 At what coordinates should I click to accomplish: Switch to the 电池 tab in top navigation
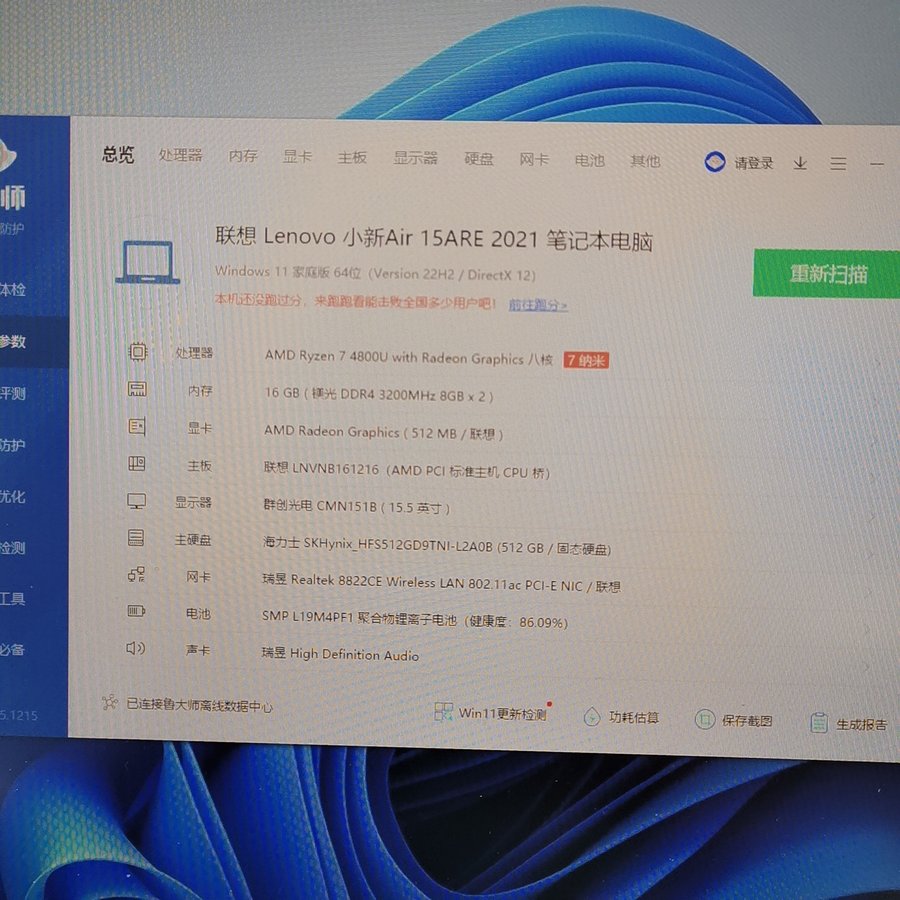[x=589, y=161]
